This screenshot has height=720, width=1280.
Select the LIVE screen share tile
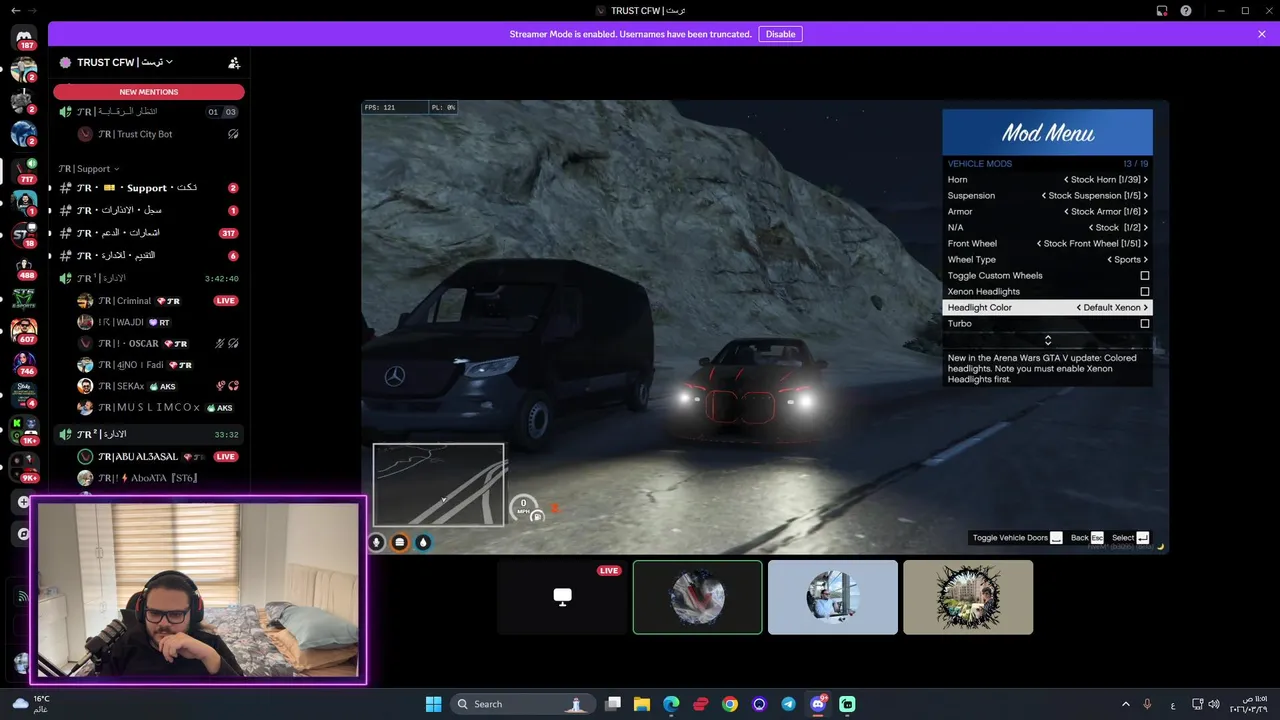562,597
